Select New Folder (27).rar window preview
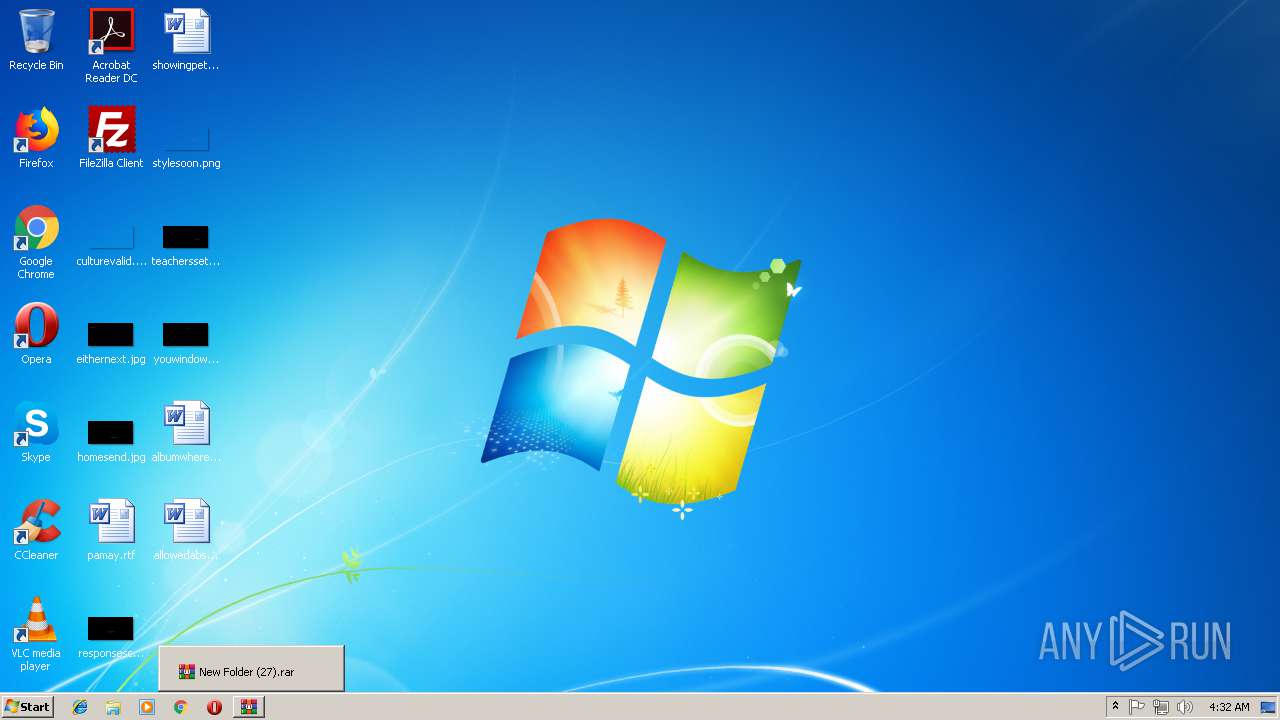The image size is (1280, 720). 251,669
